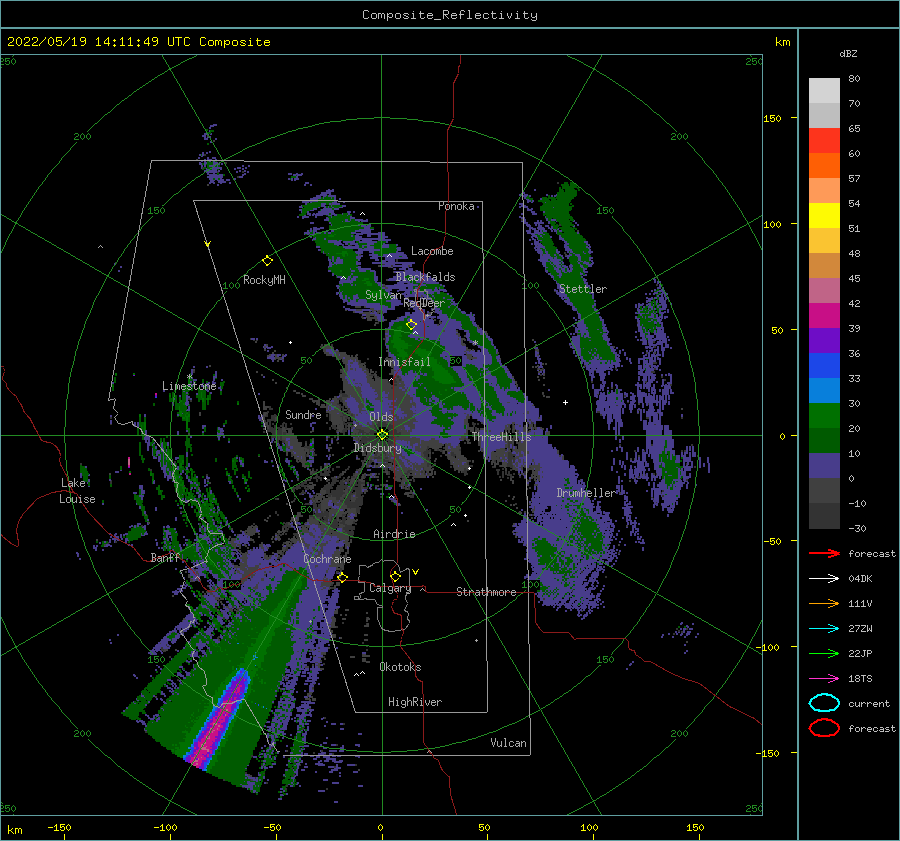Image resolution: width=900 pixels, height=841 pixels.
Task: Click the Lake Louise label
Action: pos(77,491)
